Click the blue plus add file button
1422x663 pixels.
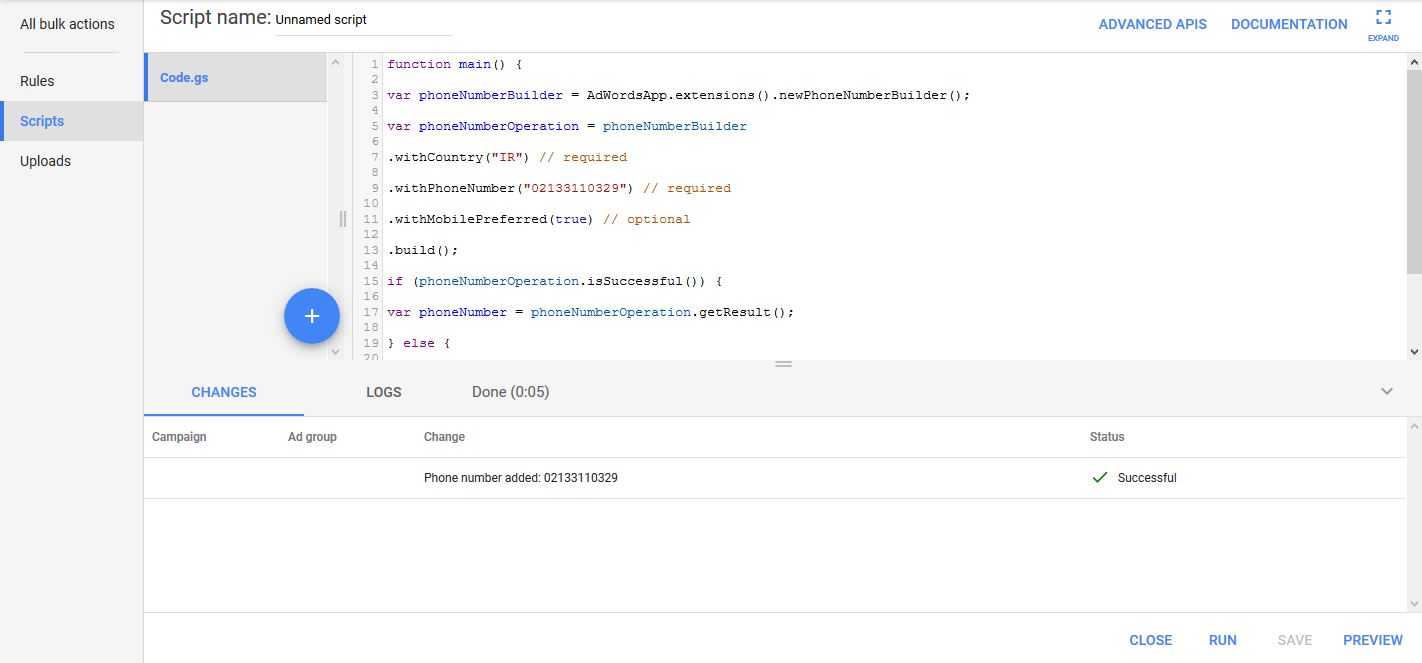coord(312,316)
